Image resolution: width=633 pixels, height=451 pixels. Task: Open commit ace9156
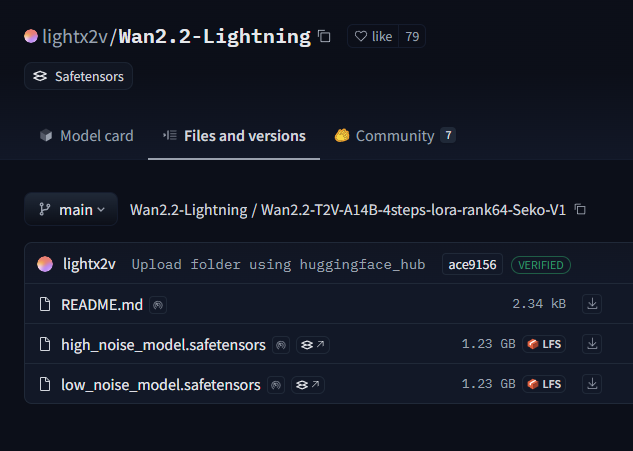[472, 264]
